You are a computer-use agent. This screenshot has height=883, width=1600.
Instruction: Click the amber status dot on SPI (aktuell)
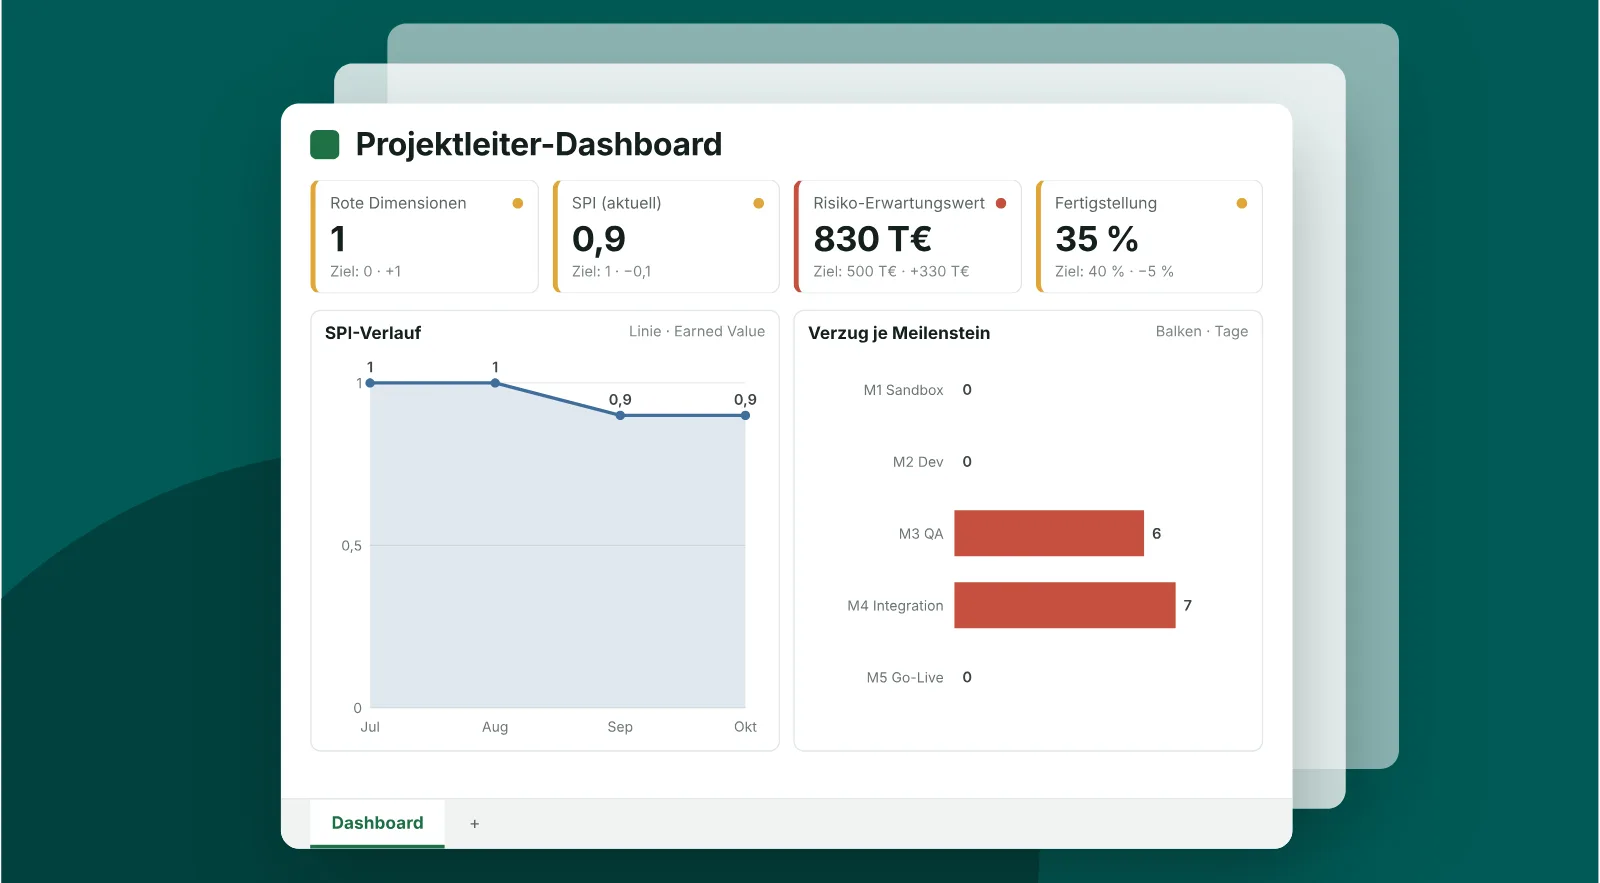(x=759, y=203)
